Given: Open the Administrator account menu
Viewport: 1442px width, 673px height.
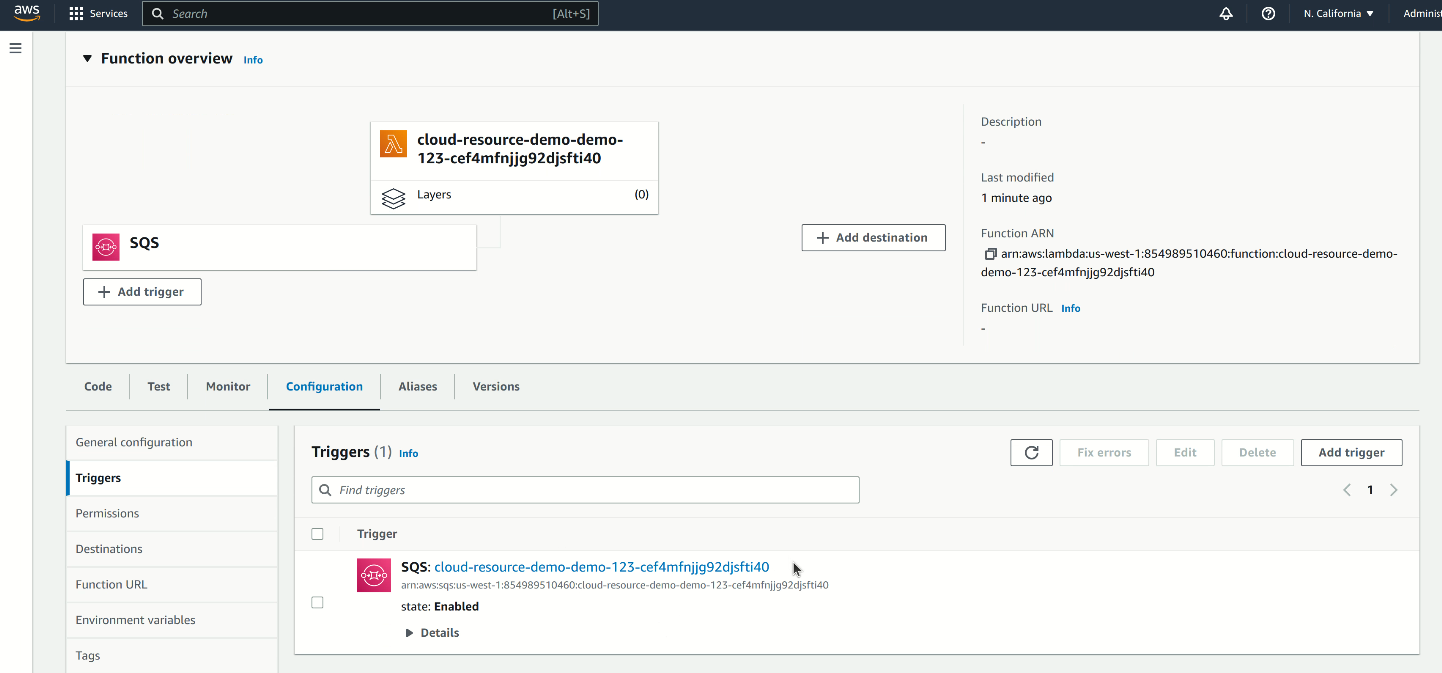Looking at the screenshot, I should [1421, 14].
